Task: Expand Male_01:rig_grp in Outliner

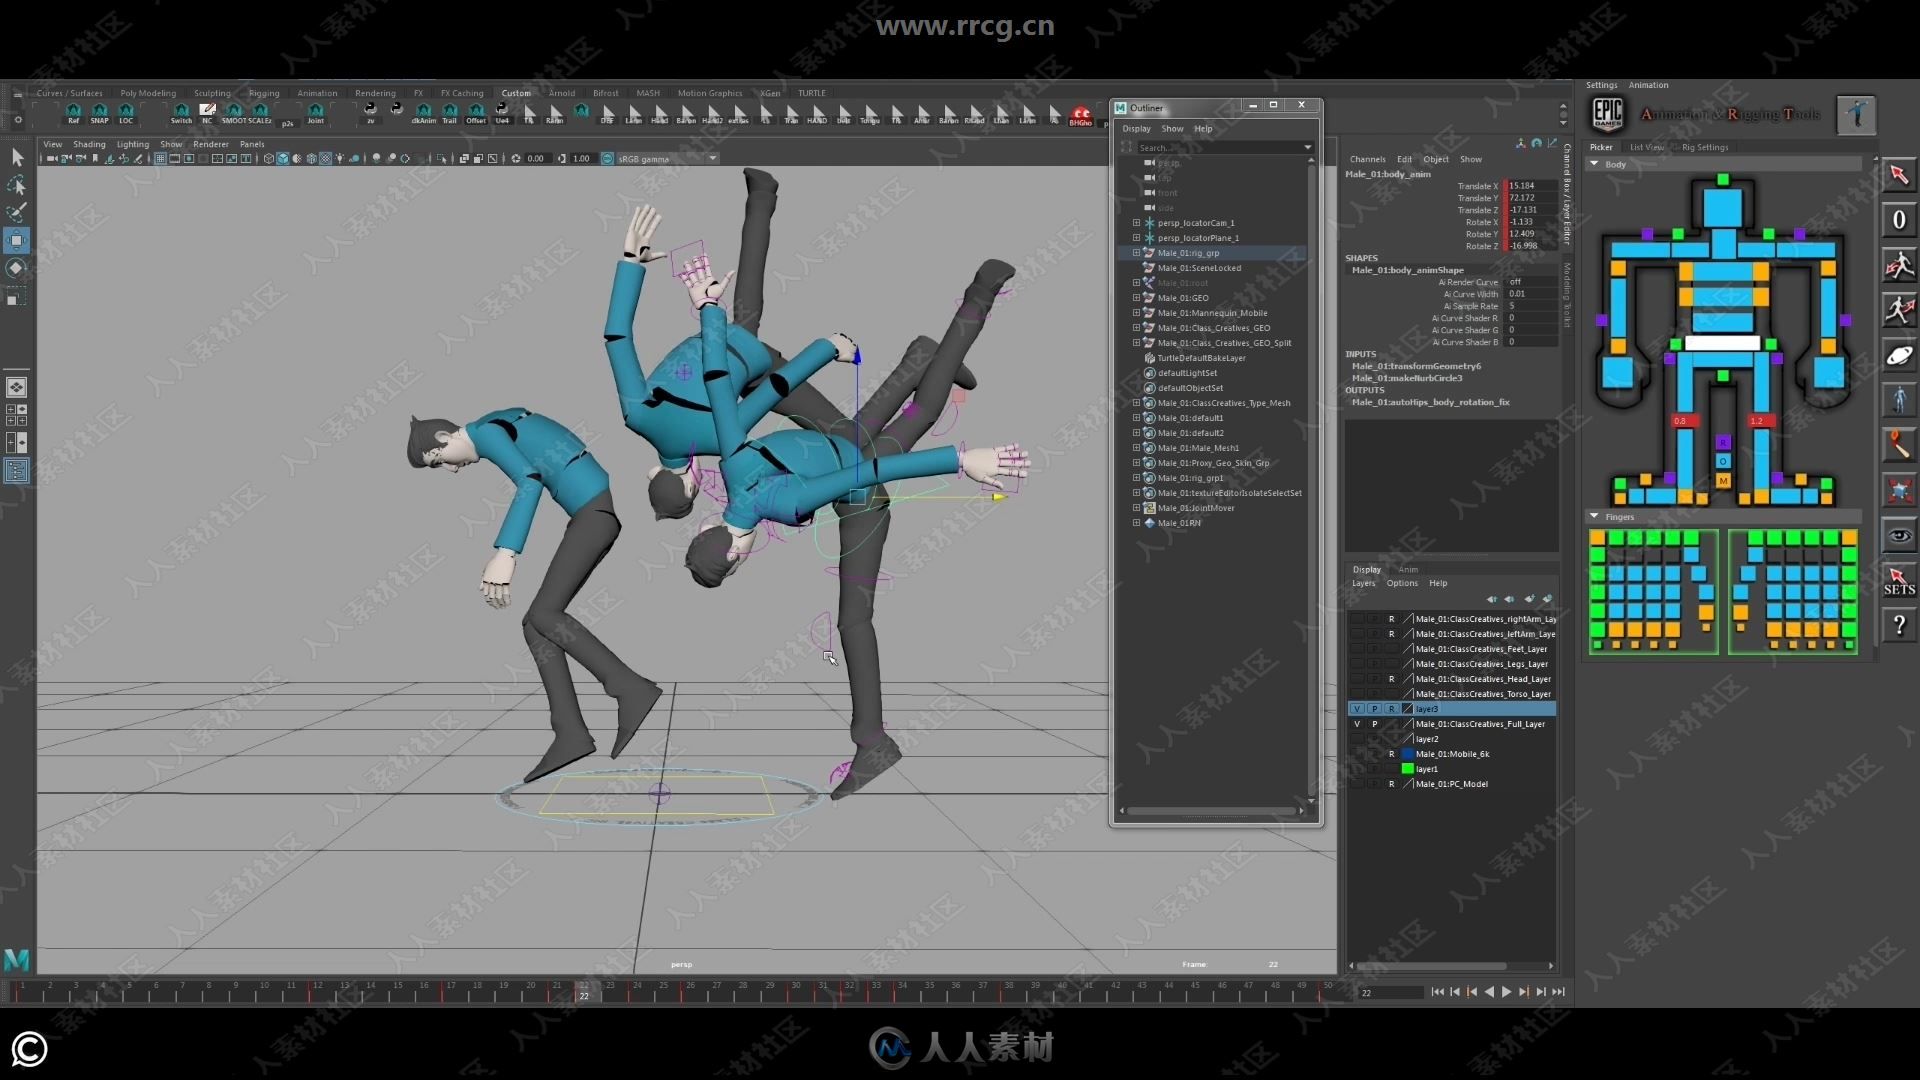Action: [1136, 253]
